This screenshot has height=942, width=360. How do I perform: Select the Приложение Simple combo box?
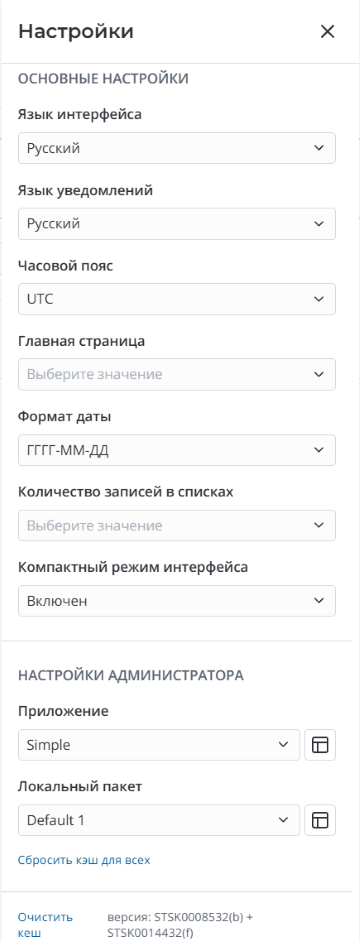pos(159,745)
